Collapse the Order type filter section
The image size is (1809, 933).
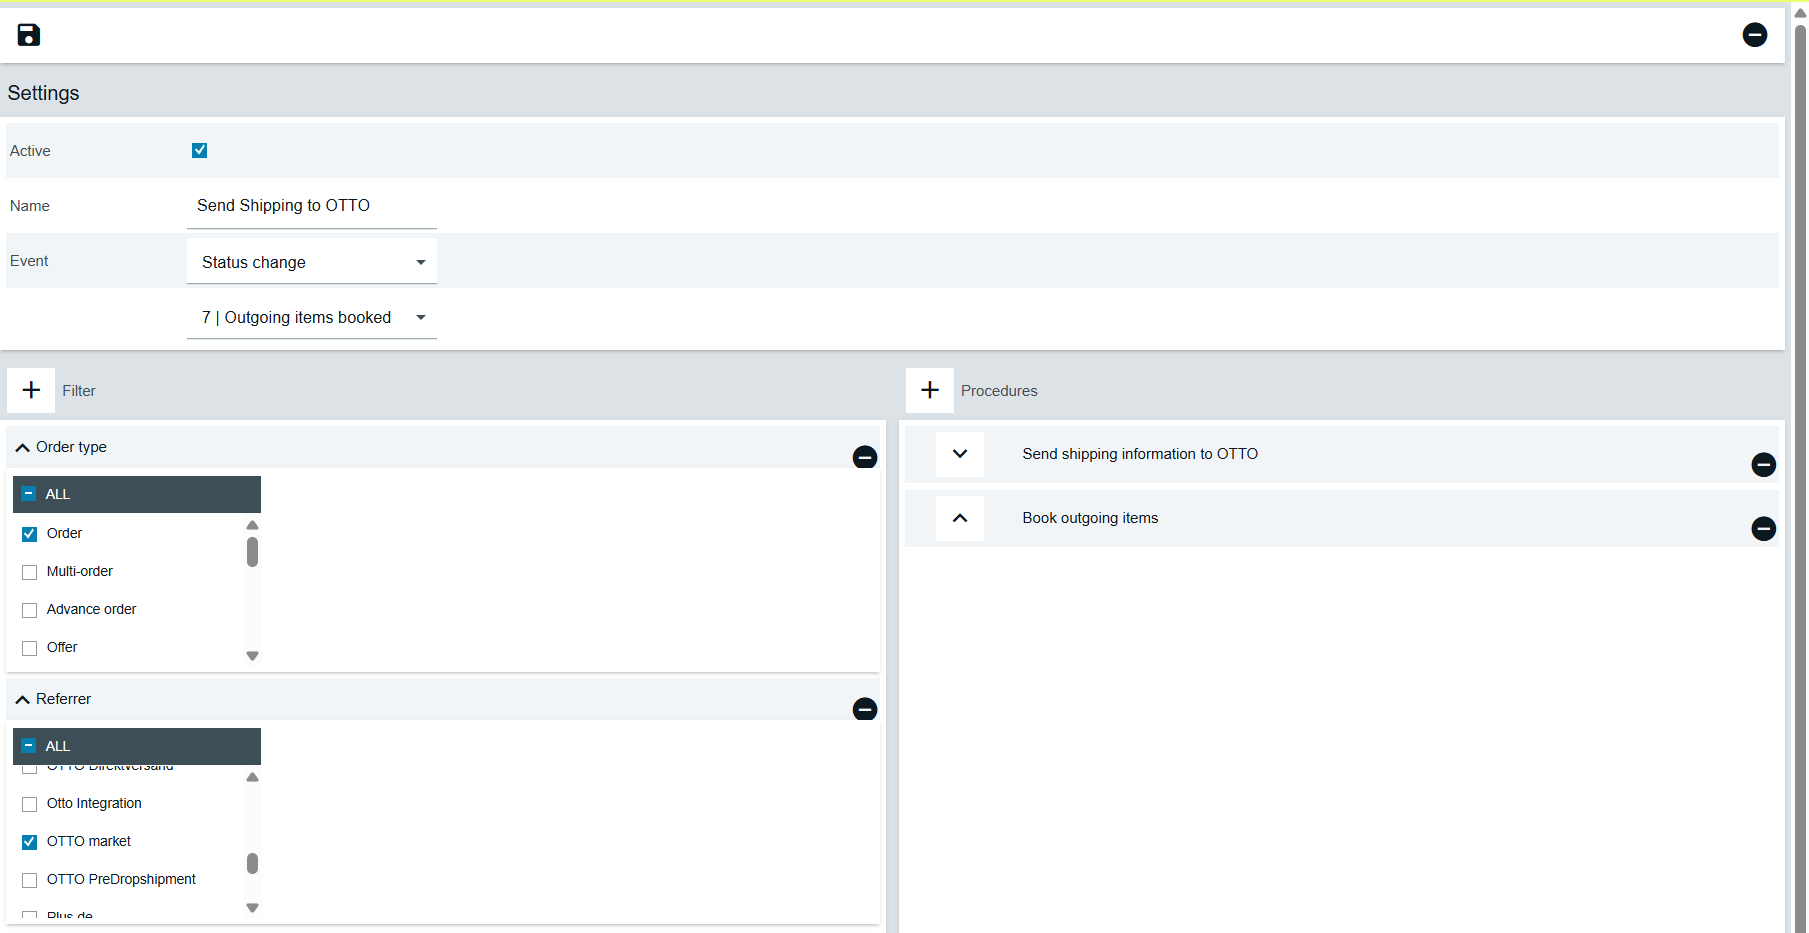point(23,448)
